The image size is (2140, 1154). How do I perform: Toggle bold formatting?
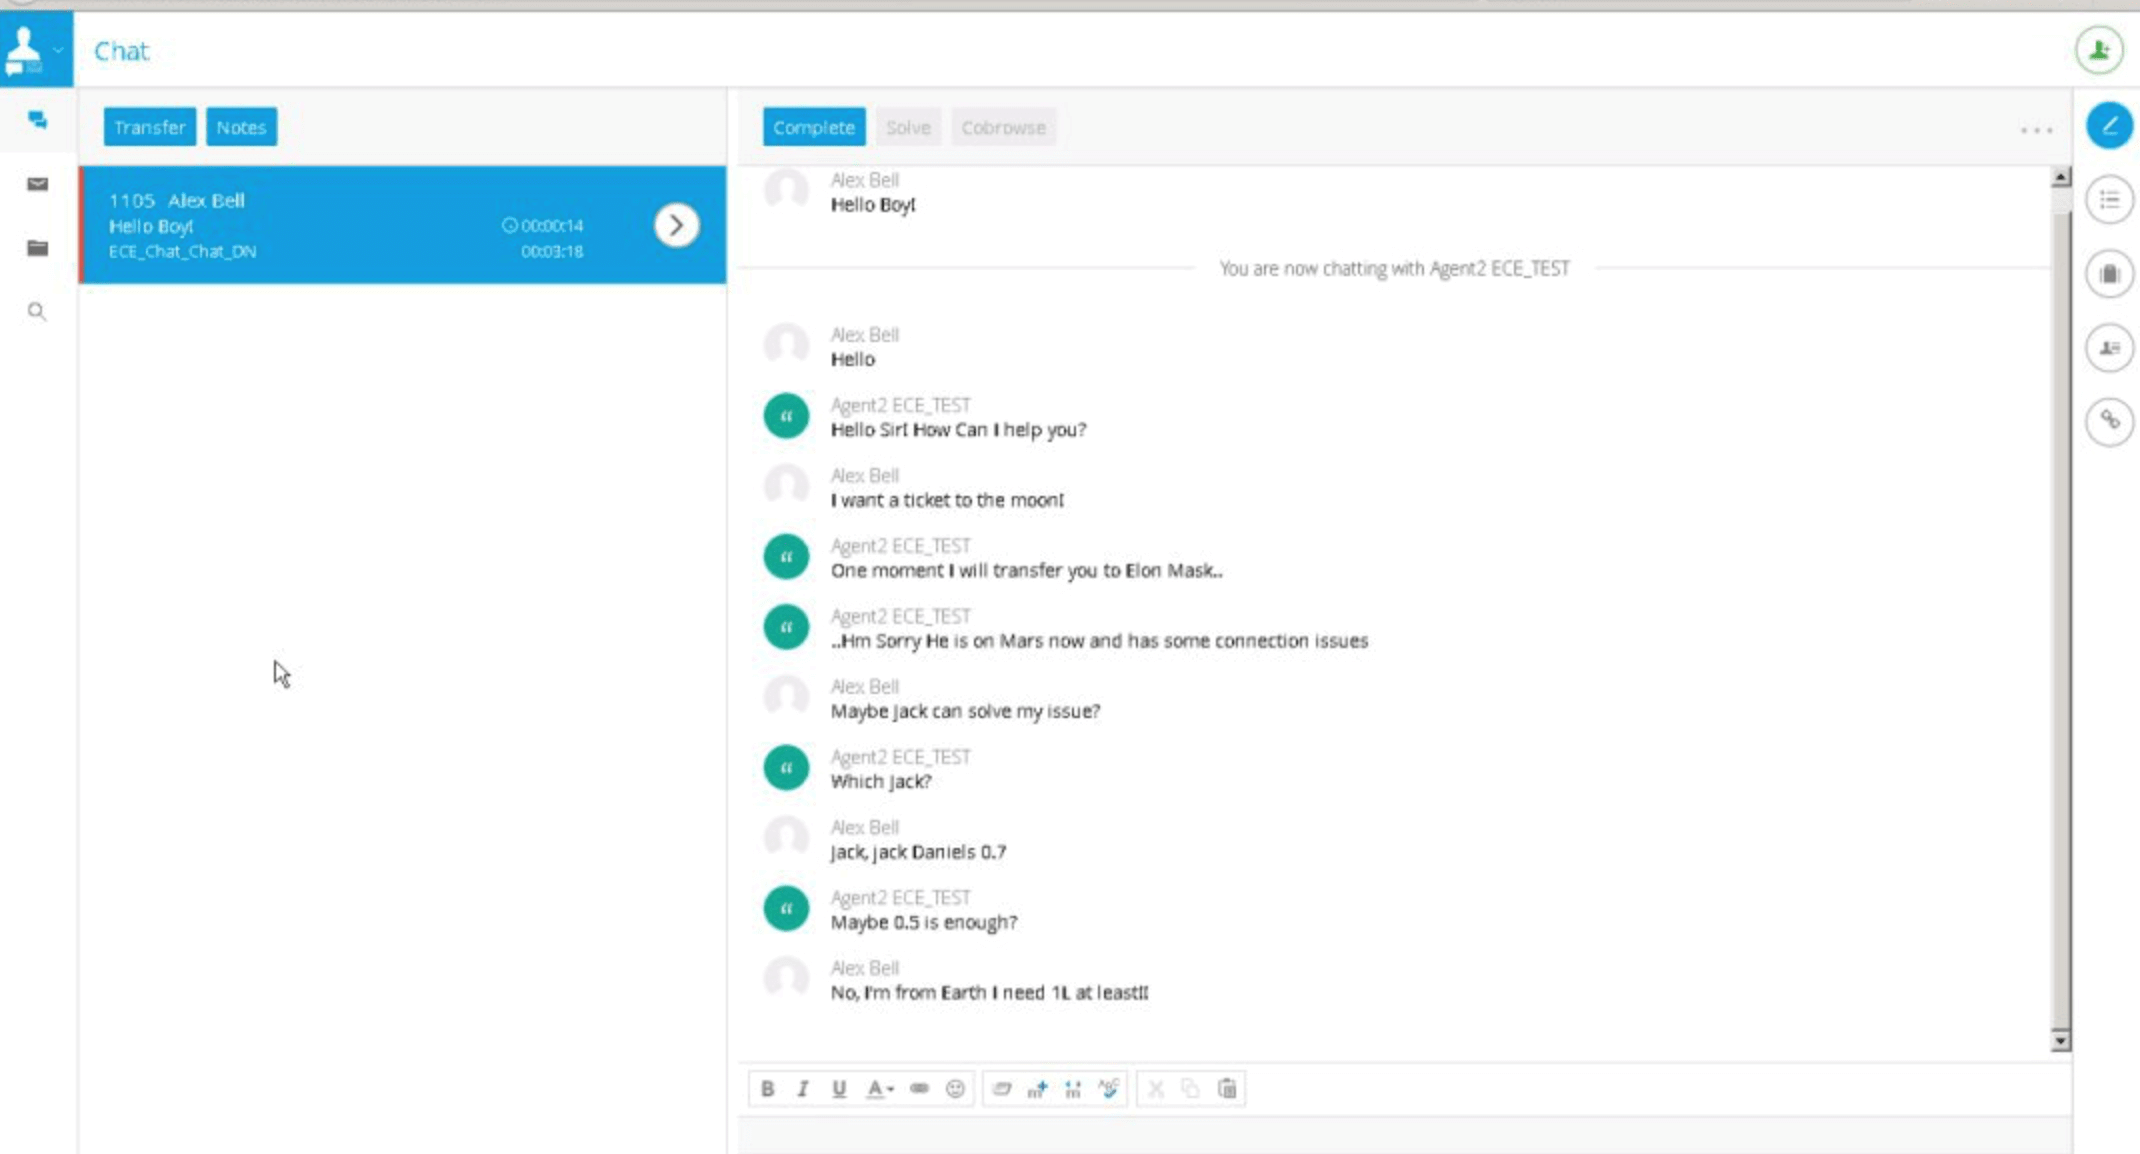(x=767, y=1089)
